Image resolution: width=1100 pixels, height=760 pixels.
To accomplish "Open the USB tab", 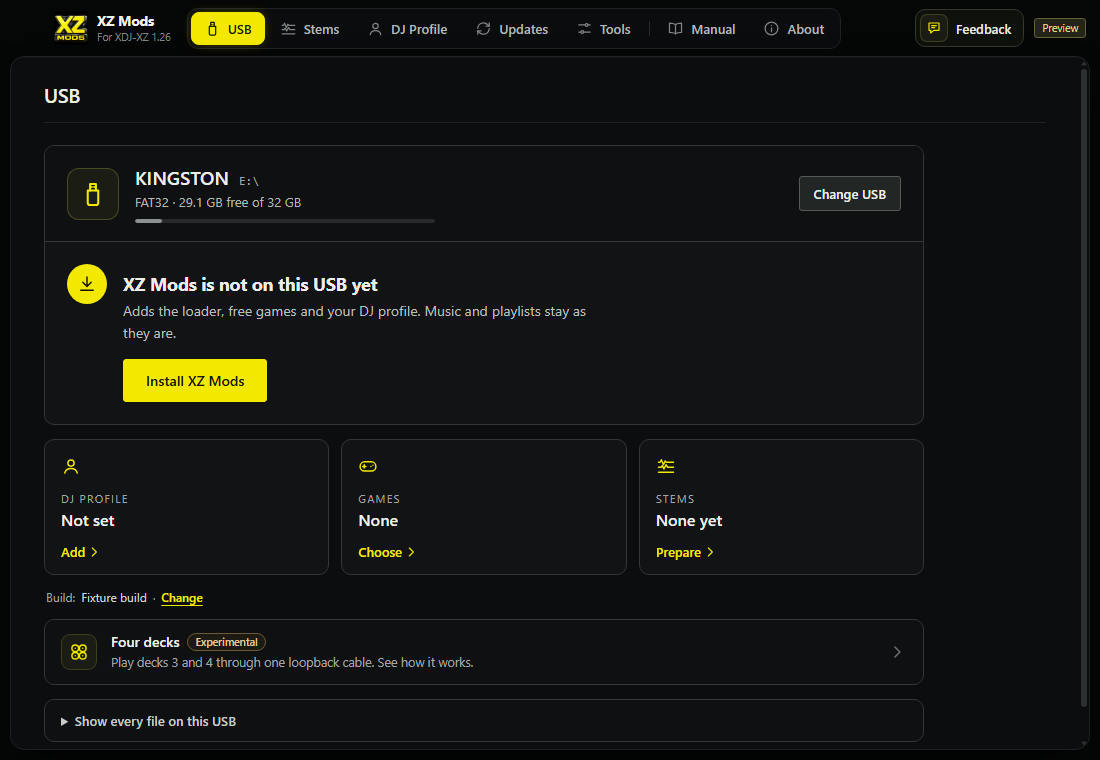I will (x=228, y=29).
